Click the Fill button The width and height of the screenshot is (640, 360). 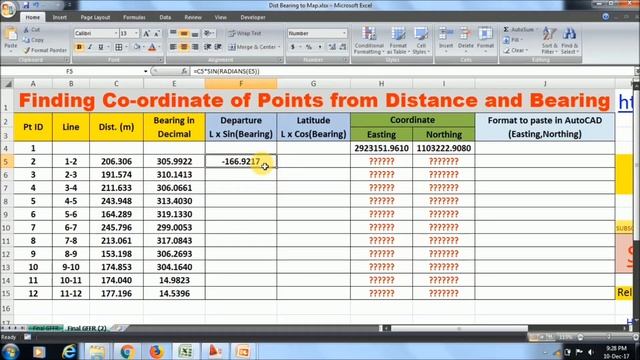[x=512, y=40]
